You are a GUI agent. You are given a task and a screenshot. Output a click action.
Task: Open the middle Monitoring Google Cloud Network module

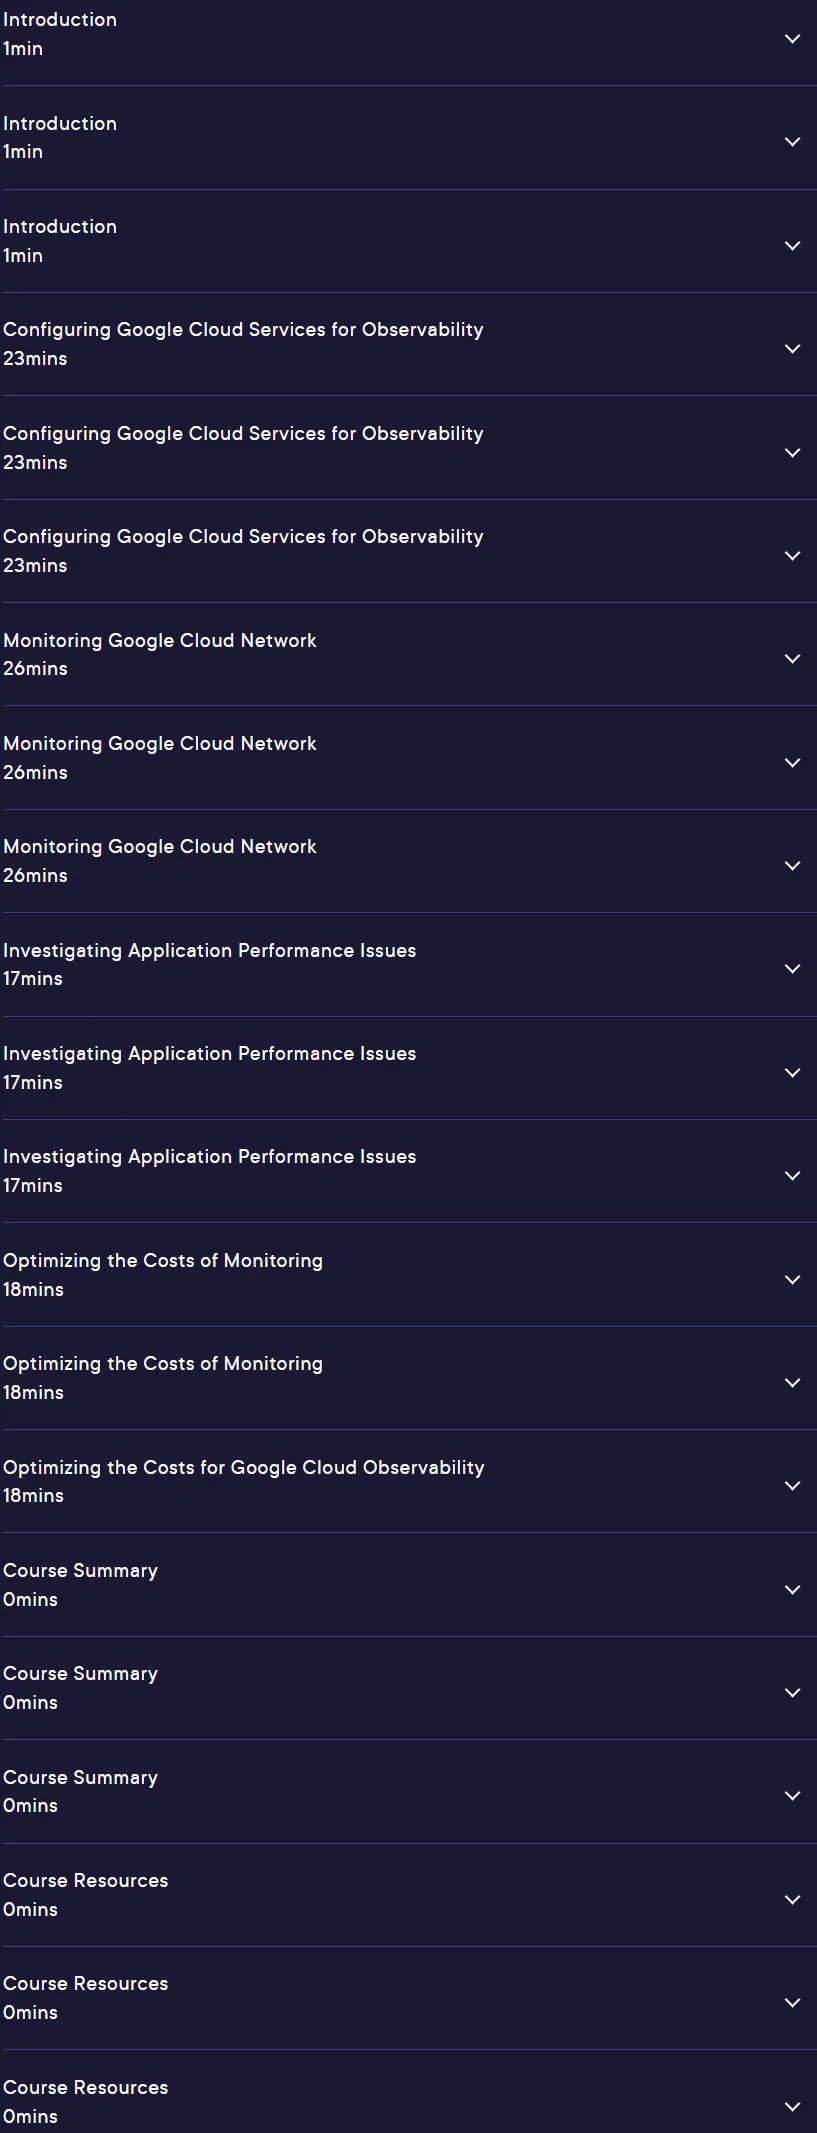tap(408, 758)
